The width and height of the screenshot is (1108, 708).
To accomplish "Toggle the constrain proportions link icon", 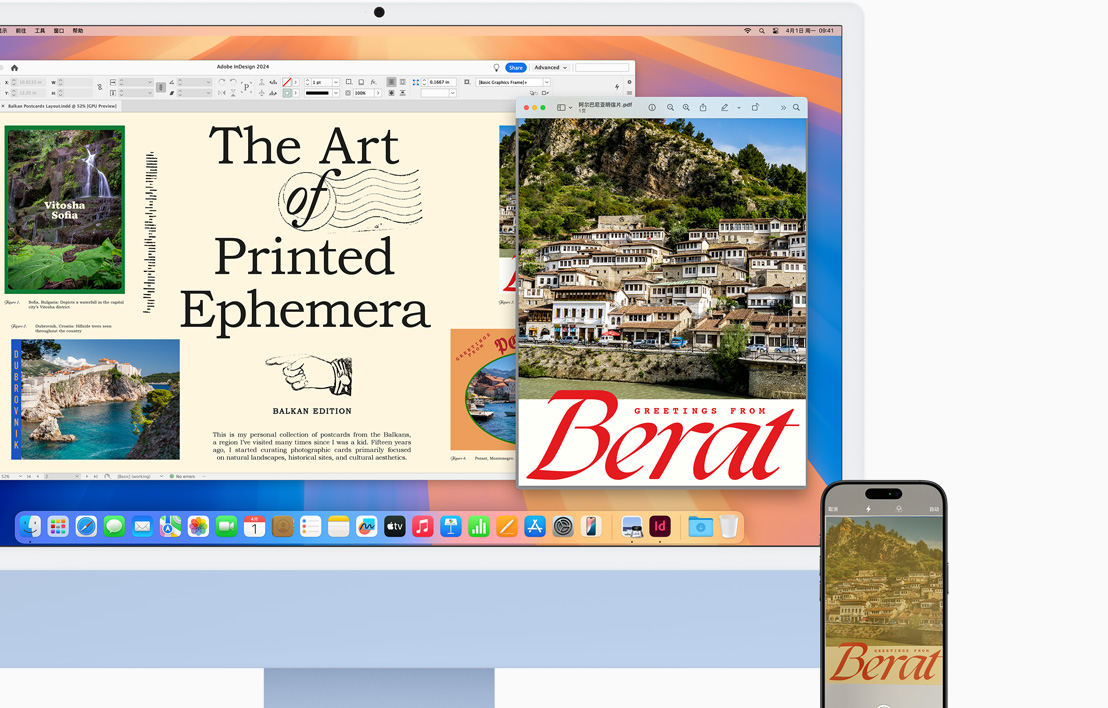I will [100, 88].
